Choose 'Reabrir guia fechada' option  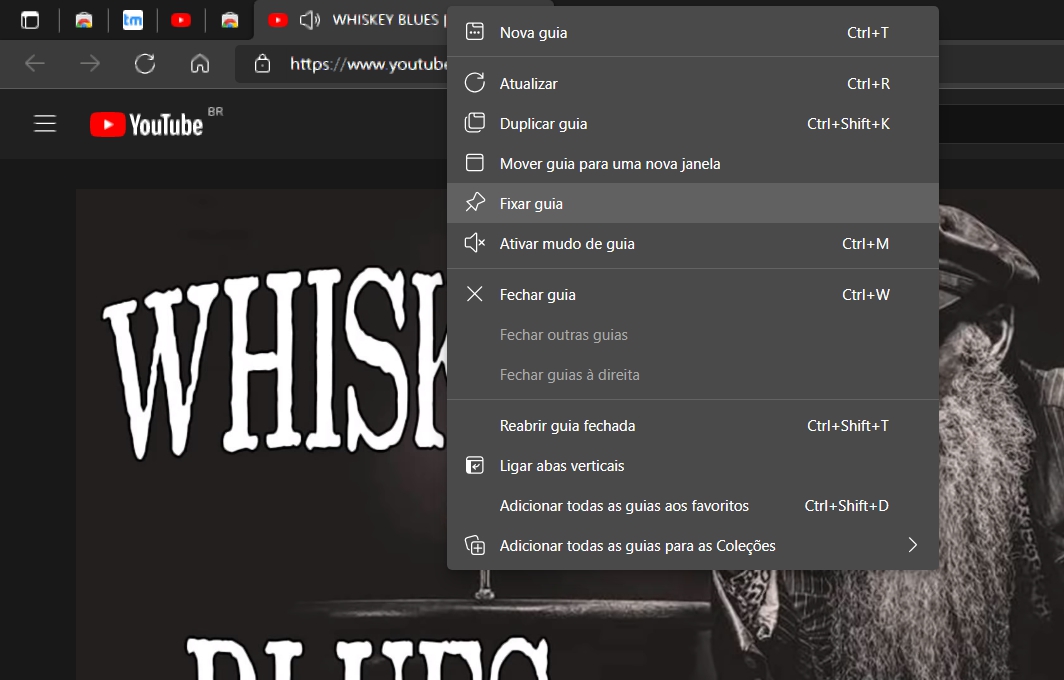[x=693, y=426]
